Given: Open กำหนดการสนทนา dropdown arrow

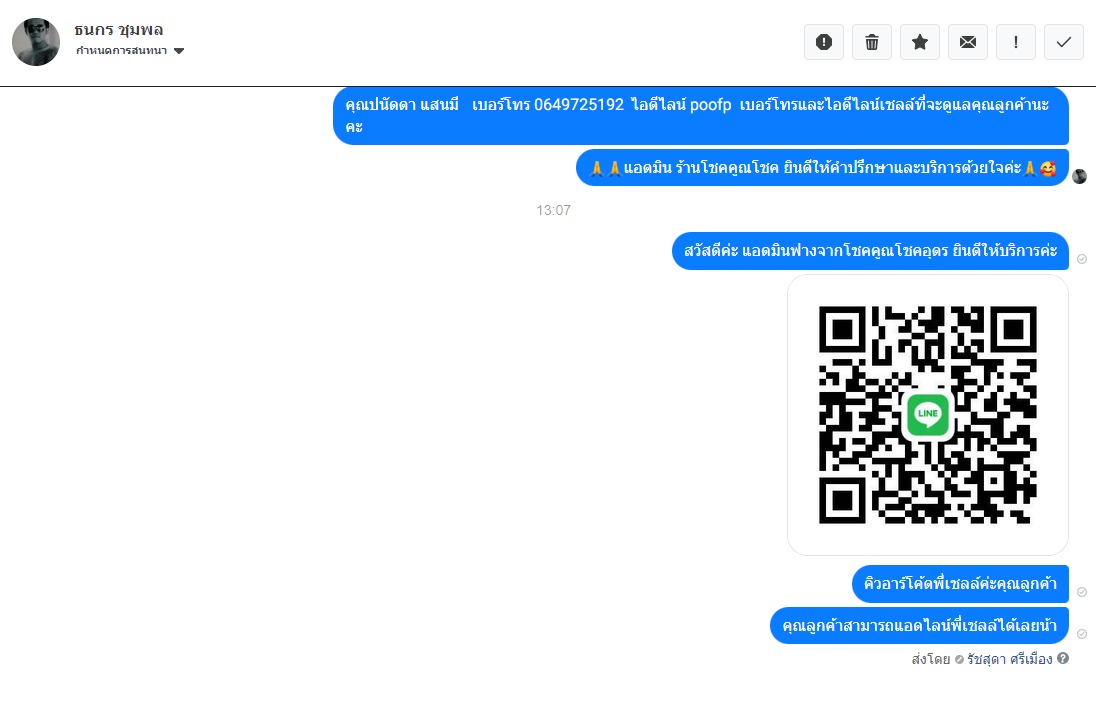Looking at the screenshot, I should click(179, 50).
